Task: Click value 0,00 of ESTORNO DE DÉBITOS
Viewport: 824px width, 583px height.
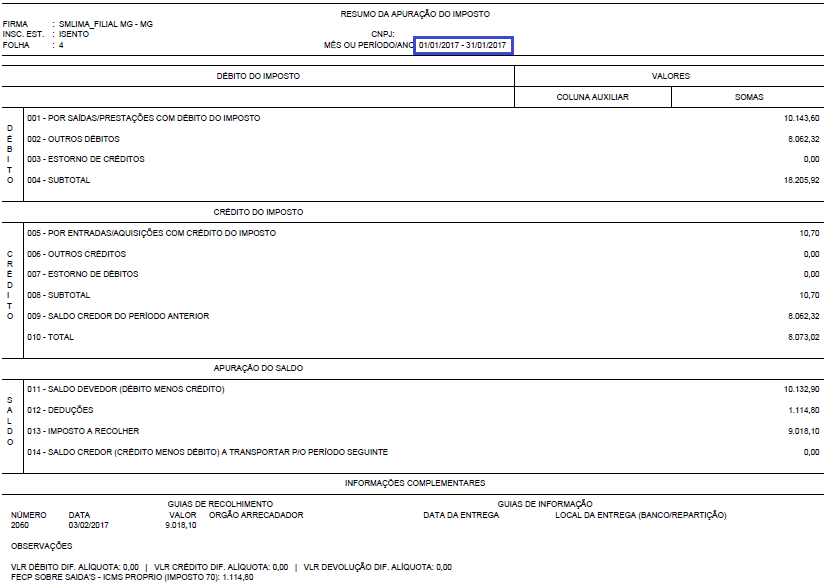Action: [811, 274]
